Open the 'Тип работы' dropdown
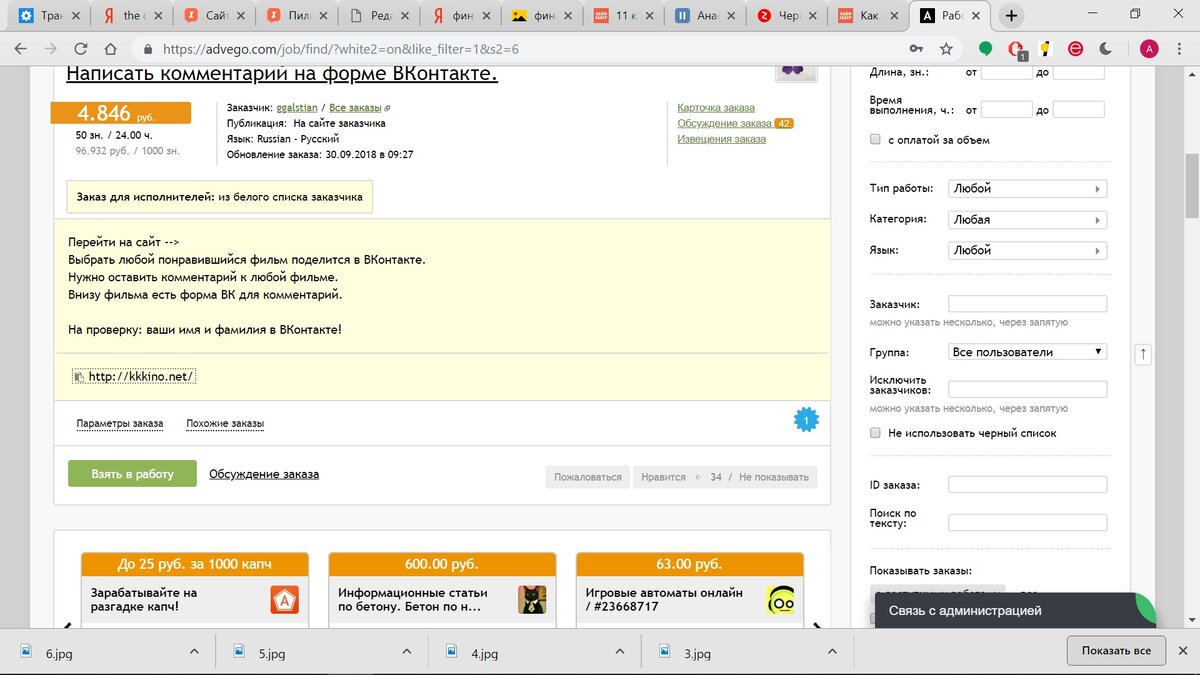 pyautogui.click(x=1027, y=189)
